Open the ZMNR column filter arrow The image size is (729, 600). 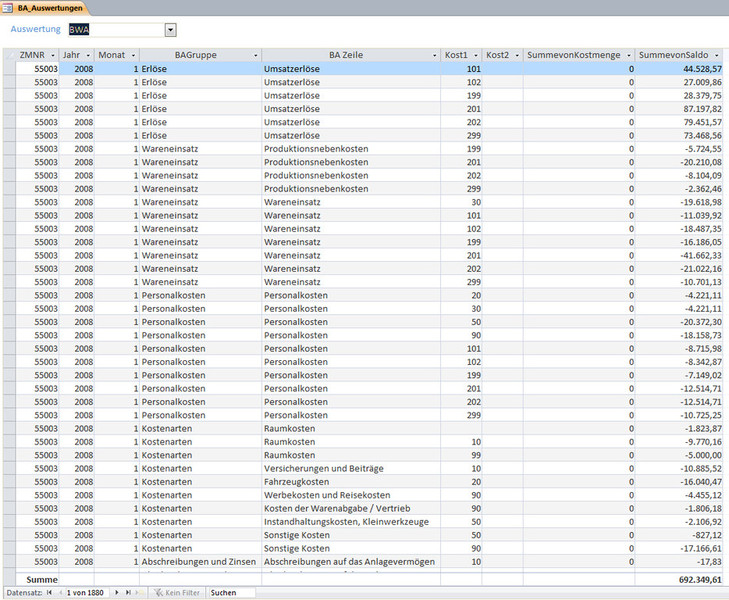tap(53, 55)
